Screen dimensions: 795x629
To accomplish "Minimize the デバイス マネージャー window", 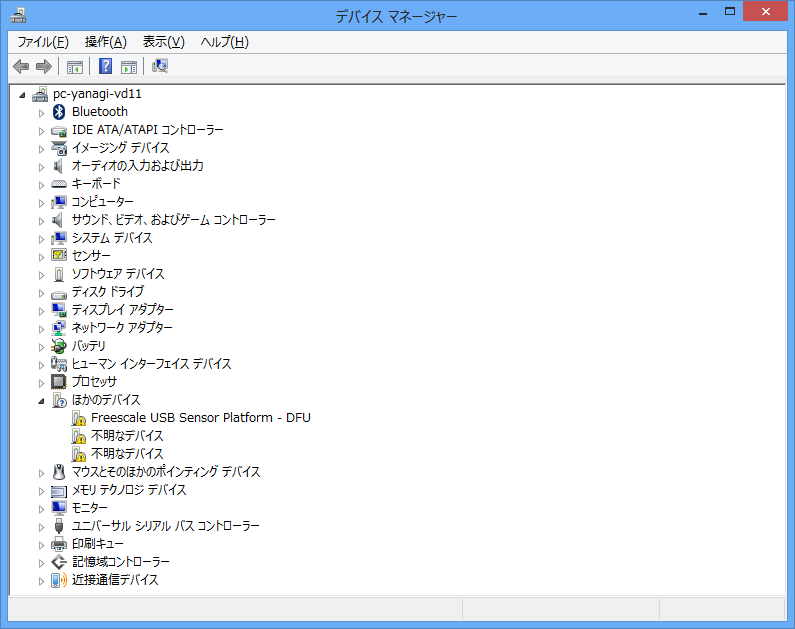I will tap(703, 12).
